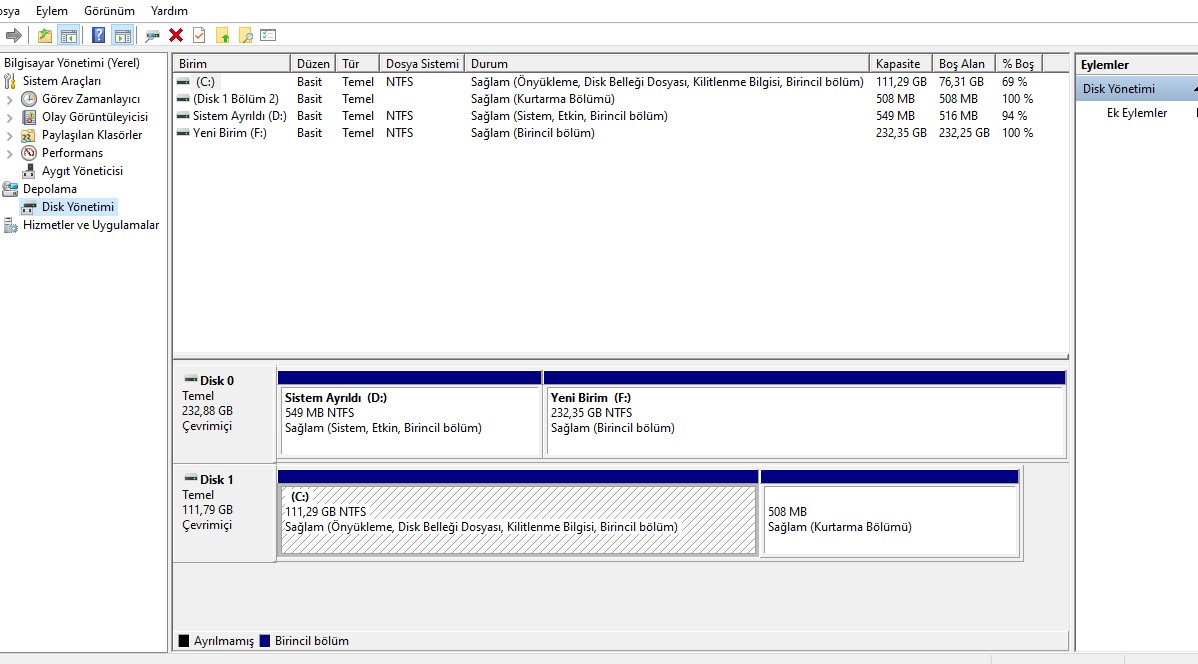
Task: Click the properties checkmark page icon
Action: [x=199, y=36]
